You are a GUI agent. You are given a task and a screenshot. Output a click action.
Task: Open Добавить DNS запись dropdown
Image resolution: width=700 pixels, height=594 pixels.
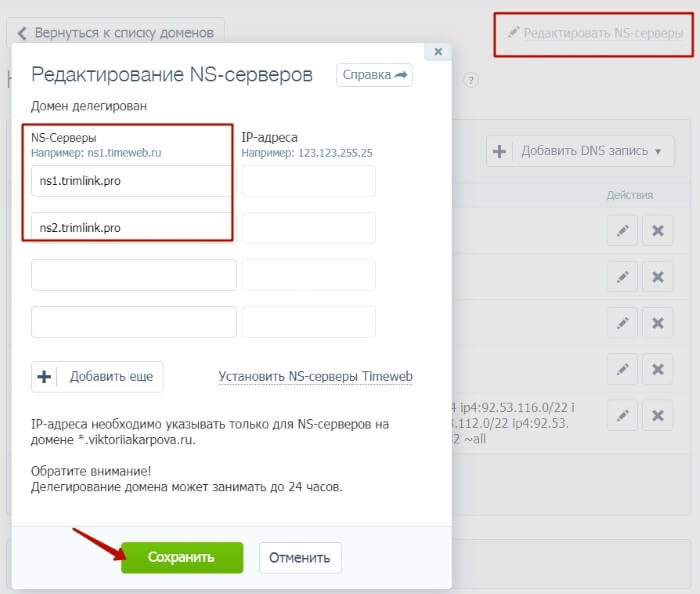[x=580, y=151]
